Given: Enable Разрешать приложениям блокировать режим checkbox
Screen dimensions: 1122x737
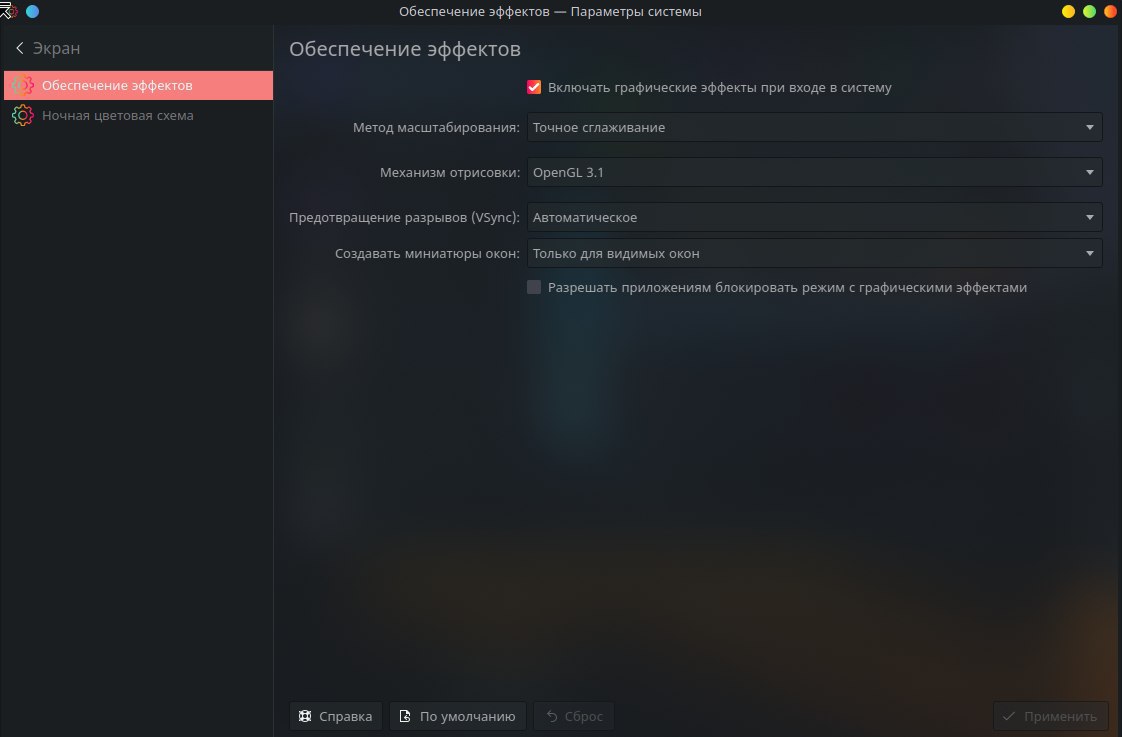Looking at the screenshot, I should pos(534,287).
